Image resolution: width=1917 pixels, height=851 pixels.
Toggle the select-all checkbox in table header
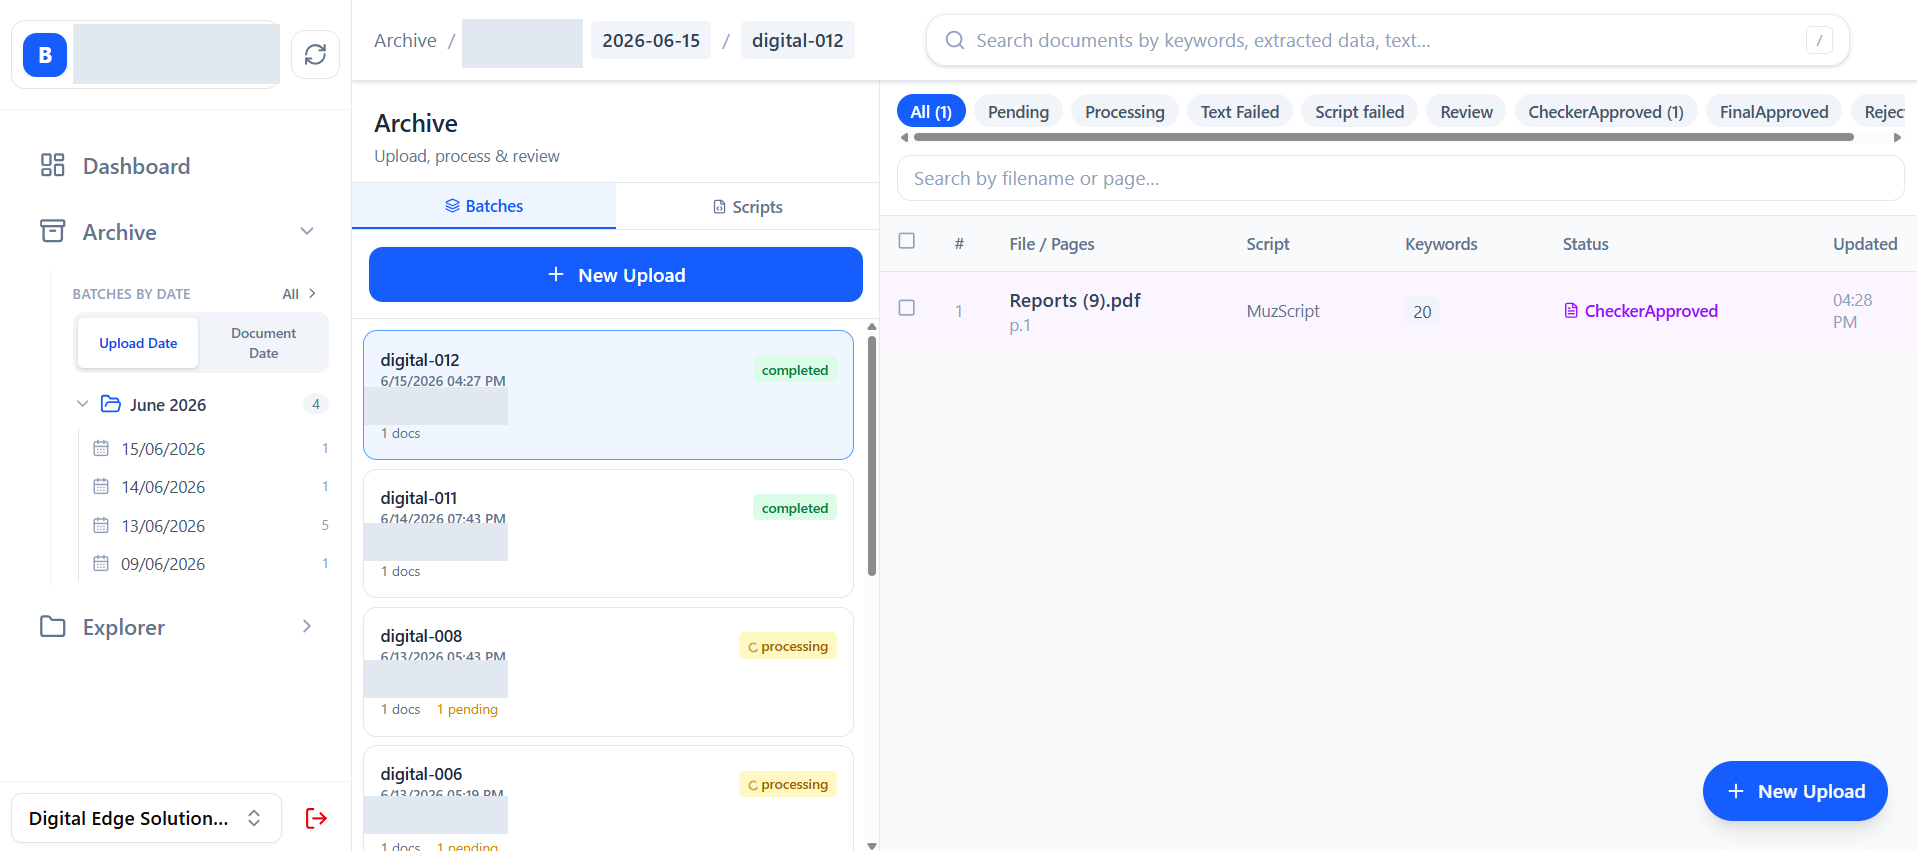tap(907, 241)
